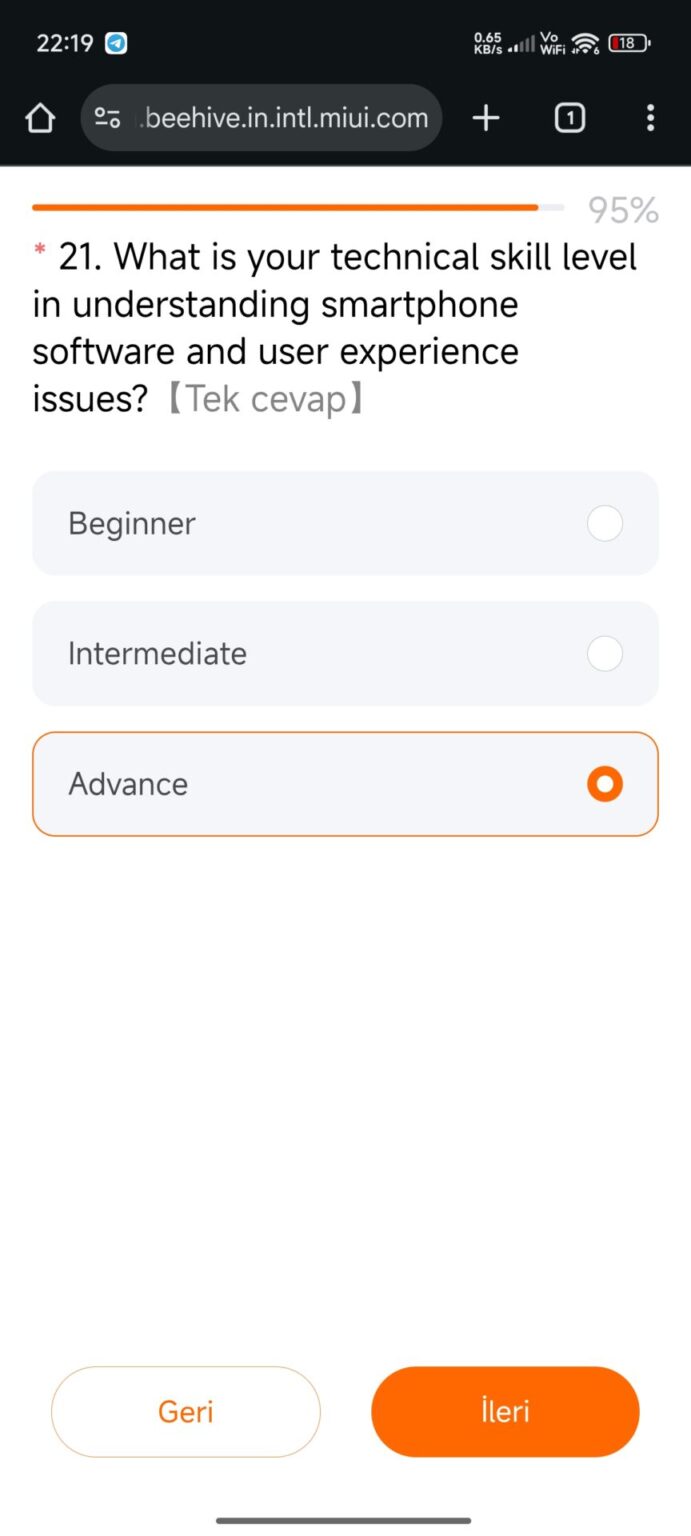Tap the highlighted Advance answer card

tap(345, 784)
